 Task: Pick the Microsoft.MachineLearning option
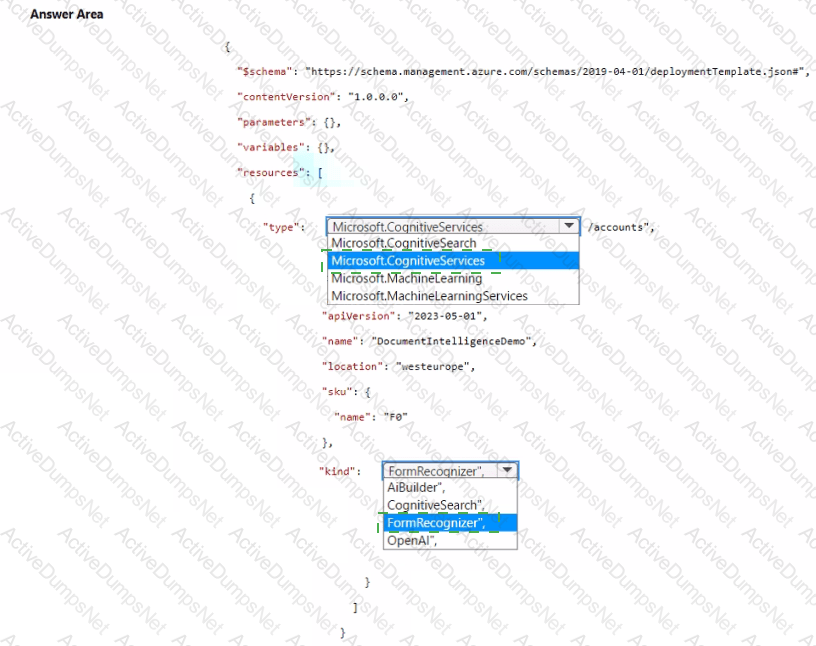point(406,278)
